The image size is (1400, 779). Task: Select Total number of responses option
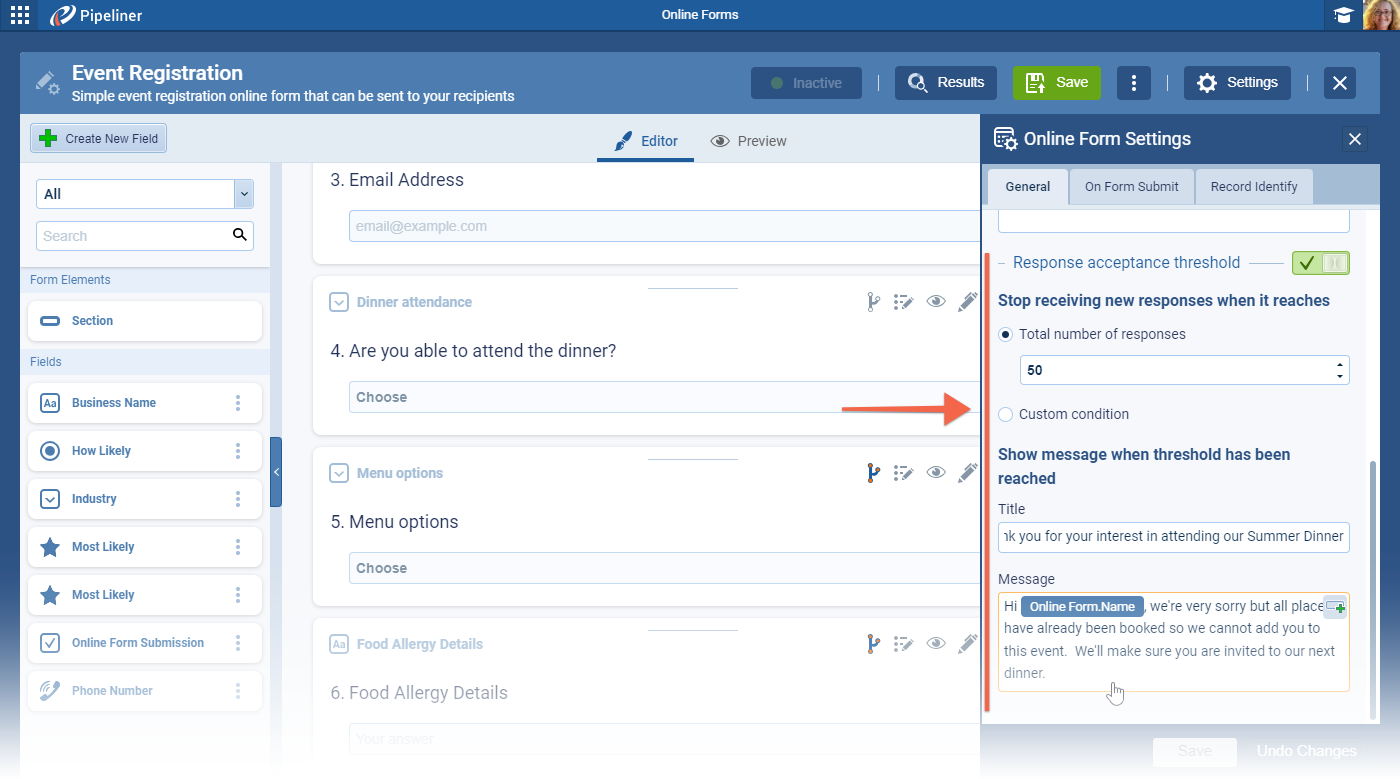point(1006,334)
